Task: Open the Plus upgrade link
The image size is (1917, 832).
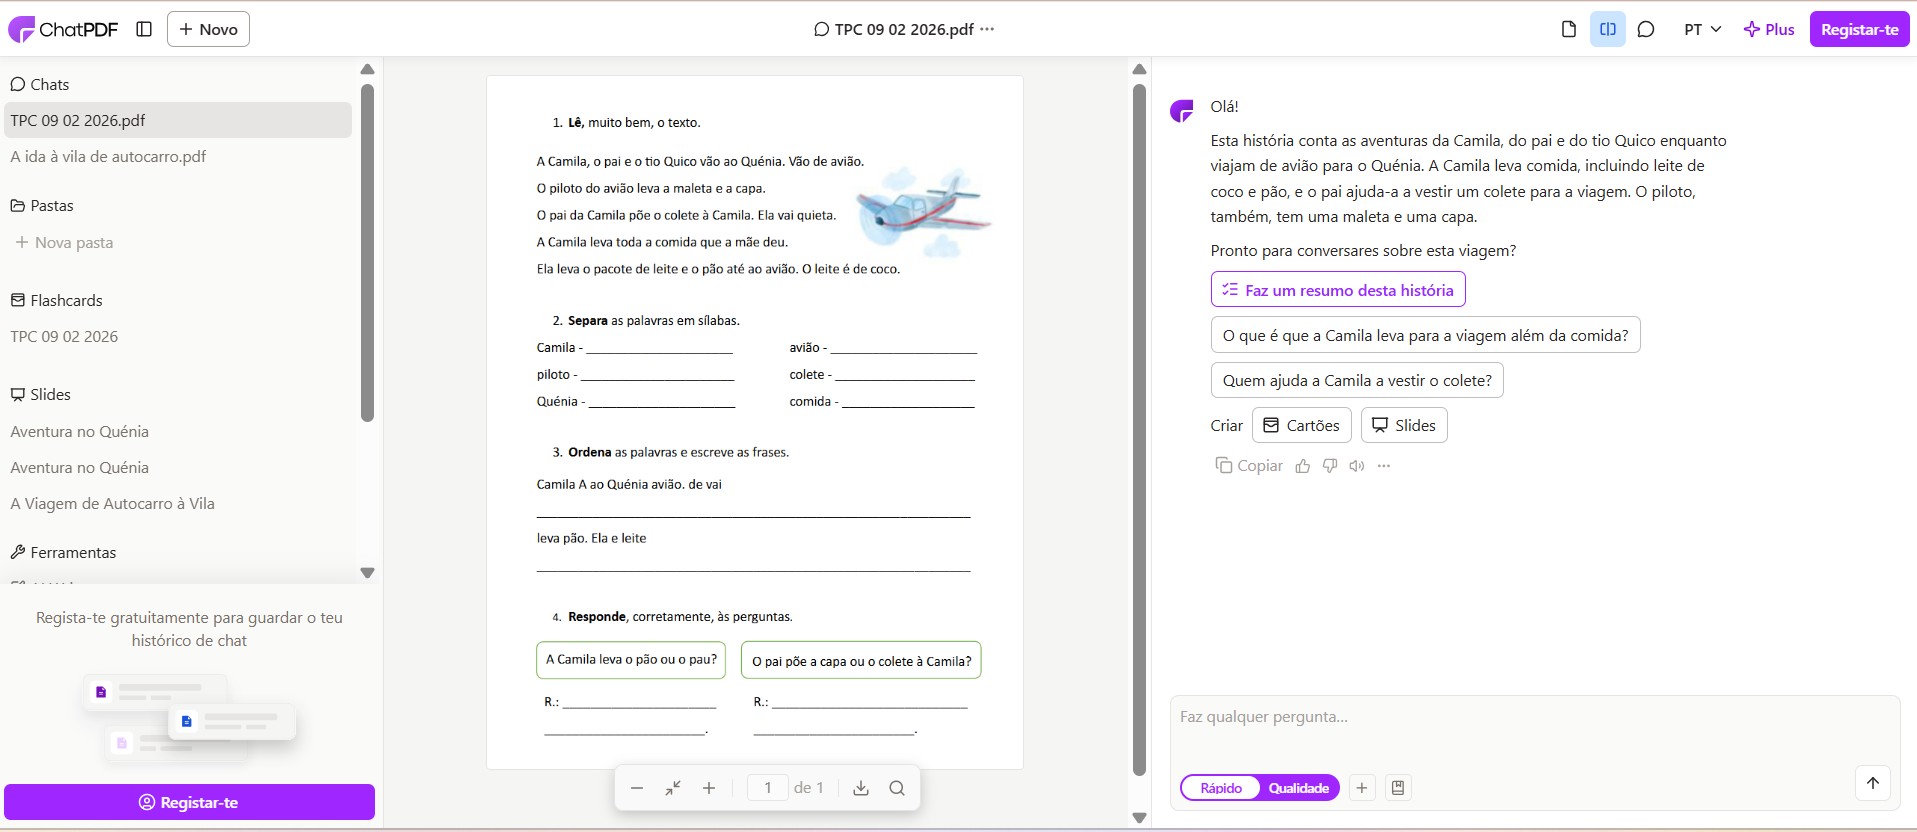Action: click(1769, 29)
